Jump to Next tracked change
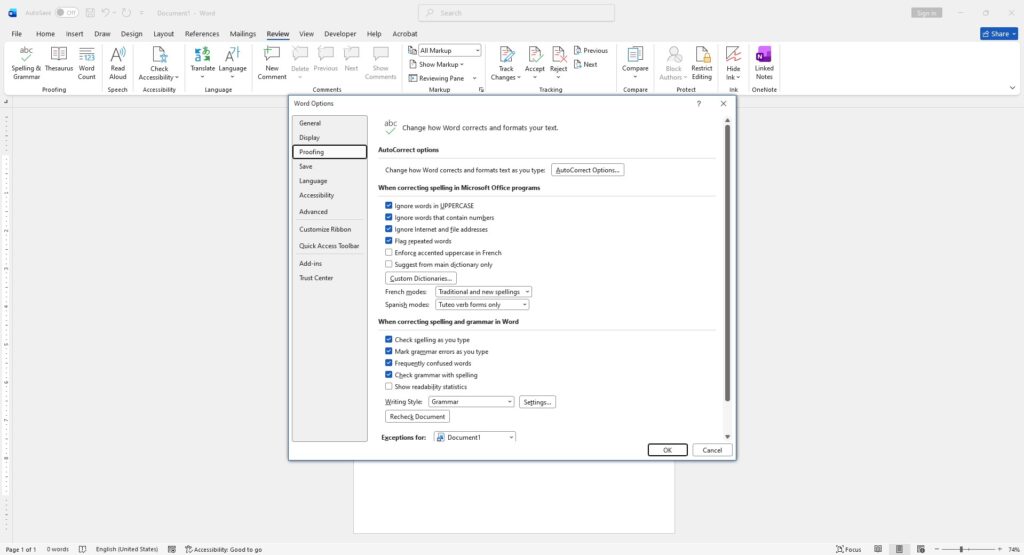The height and width of the screenshot is (555, 1024). click(x=586, y=65)
